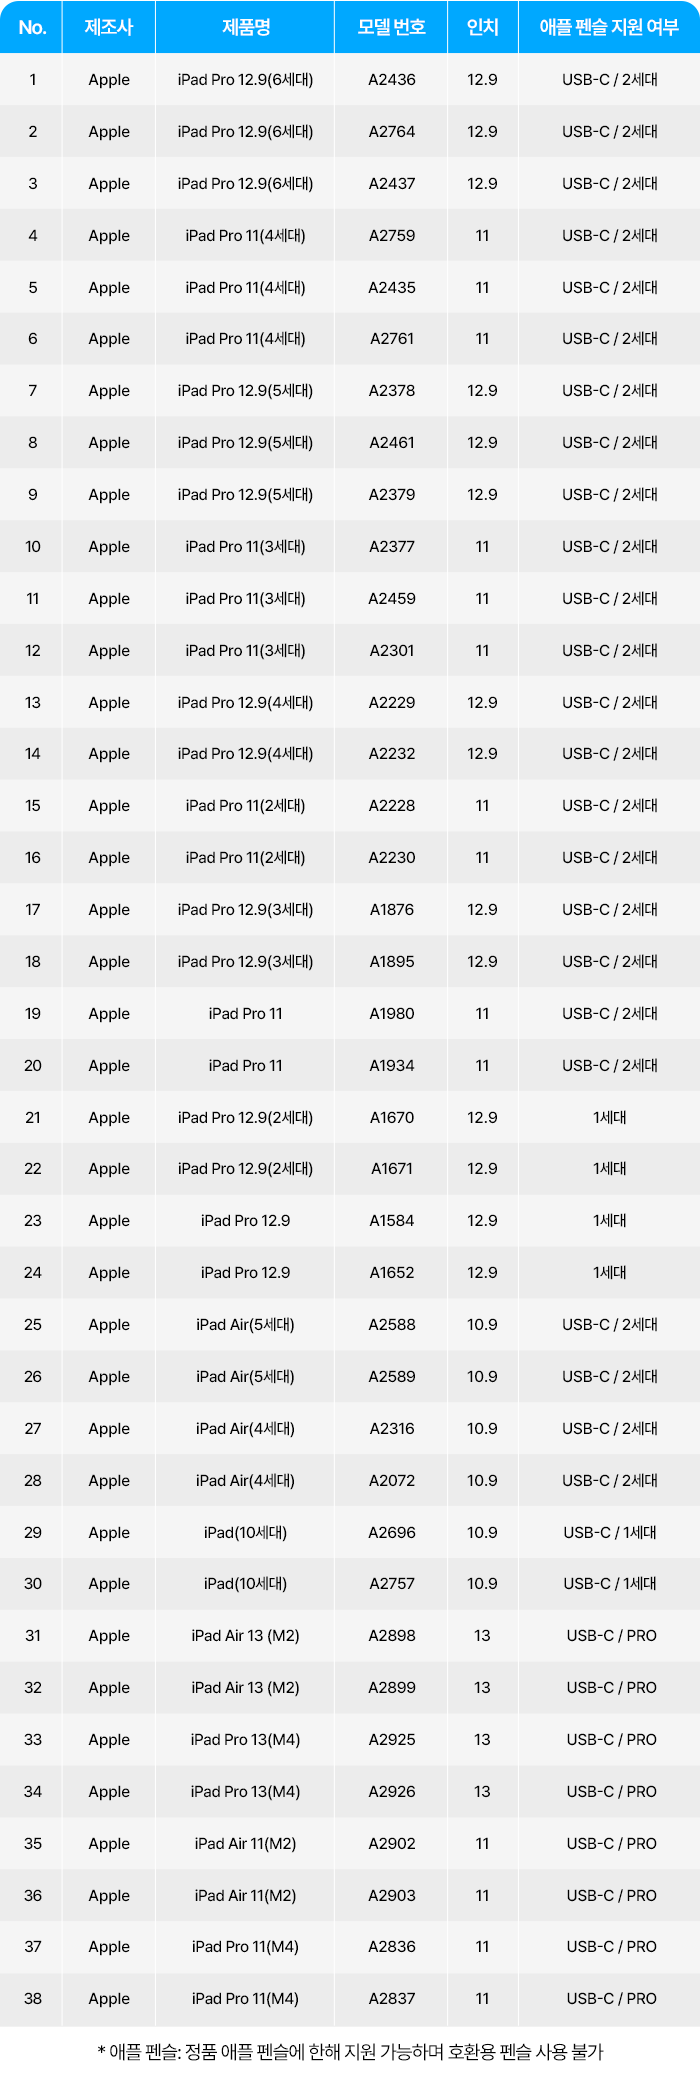Screen dimensions: 700x2077
Task: Select model number A2764 cell
Action: [392, 132]
